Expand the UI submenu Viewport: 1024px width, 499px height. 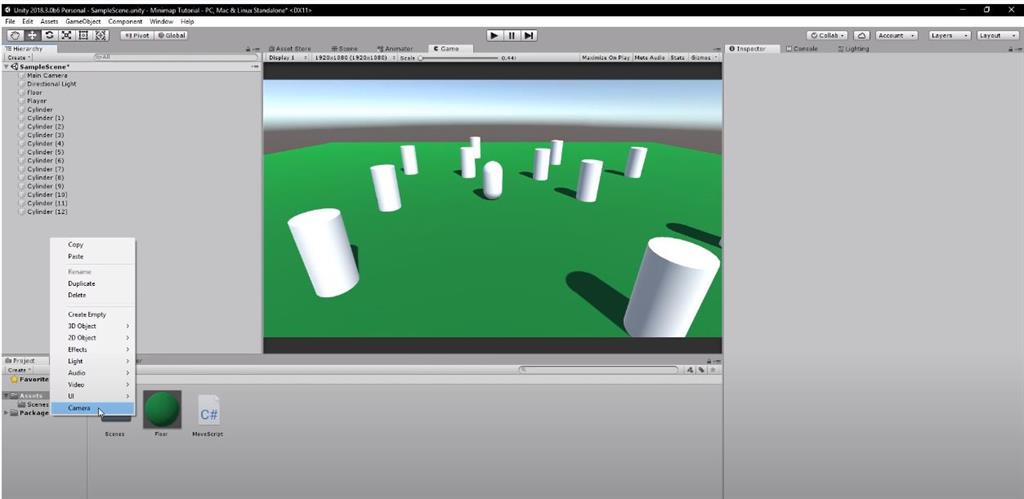tap(93, 396)
